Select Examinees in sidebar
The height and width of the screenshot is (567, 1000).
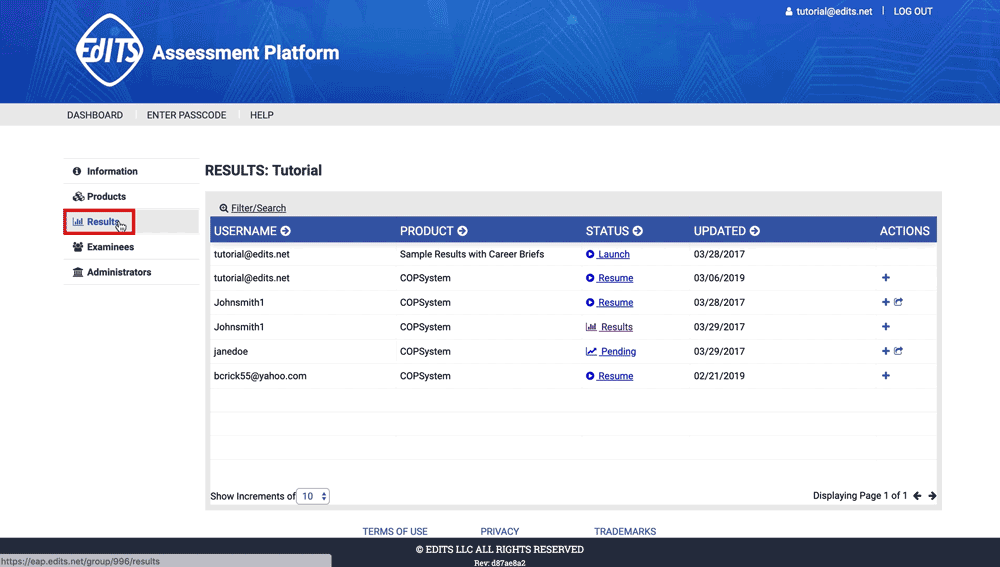pyautogui.click(x=110, y=247)
